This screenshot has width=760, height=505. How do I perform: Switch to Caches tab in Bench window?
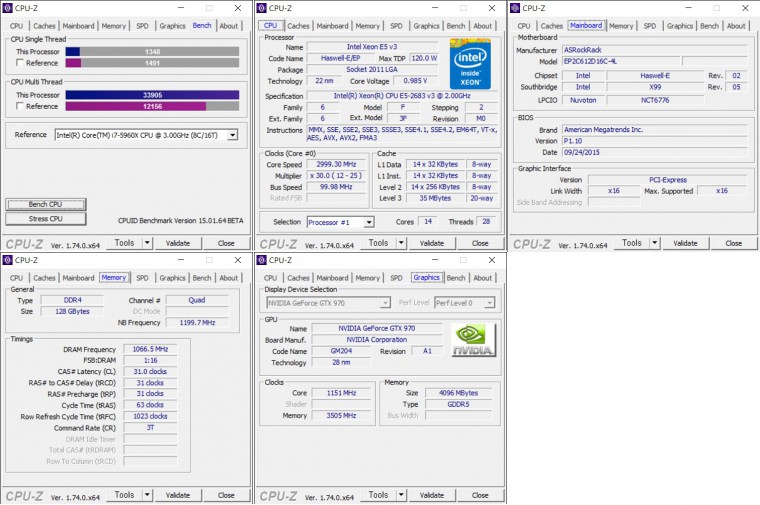point(44,26)
